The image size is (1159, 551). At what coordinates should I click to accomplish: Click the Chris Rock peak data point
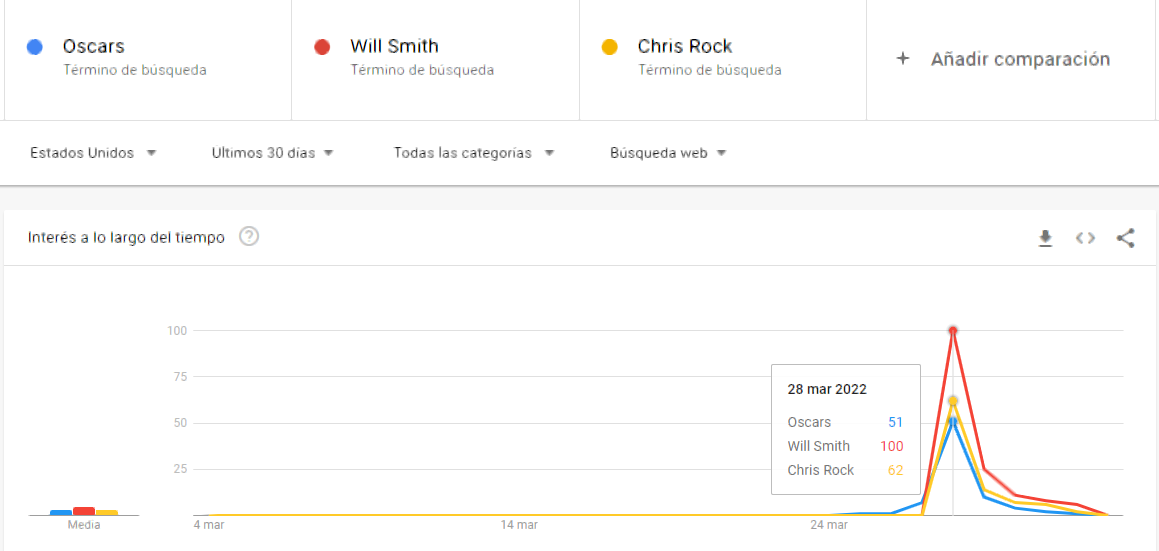click(953, 401)
